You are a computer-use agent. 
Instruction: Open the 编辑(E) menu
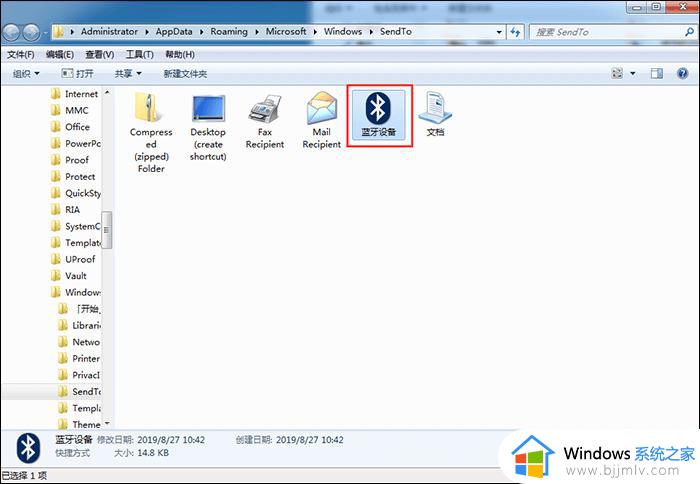[60, 54]
